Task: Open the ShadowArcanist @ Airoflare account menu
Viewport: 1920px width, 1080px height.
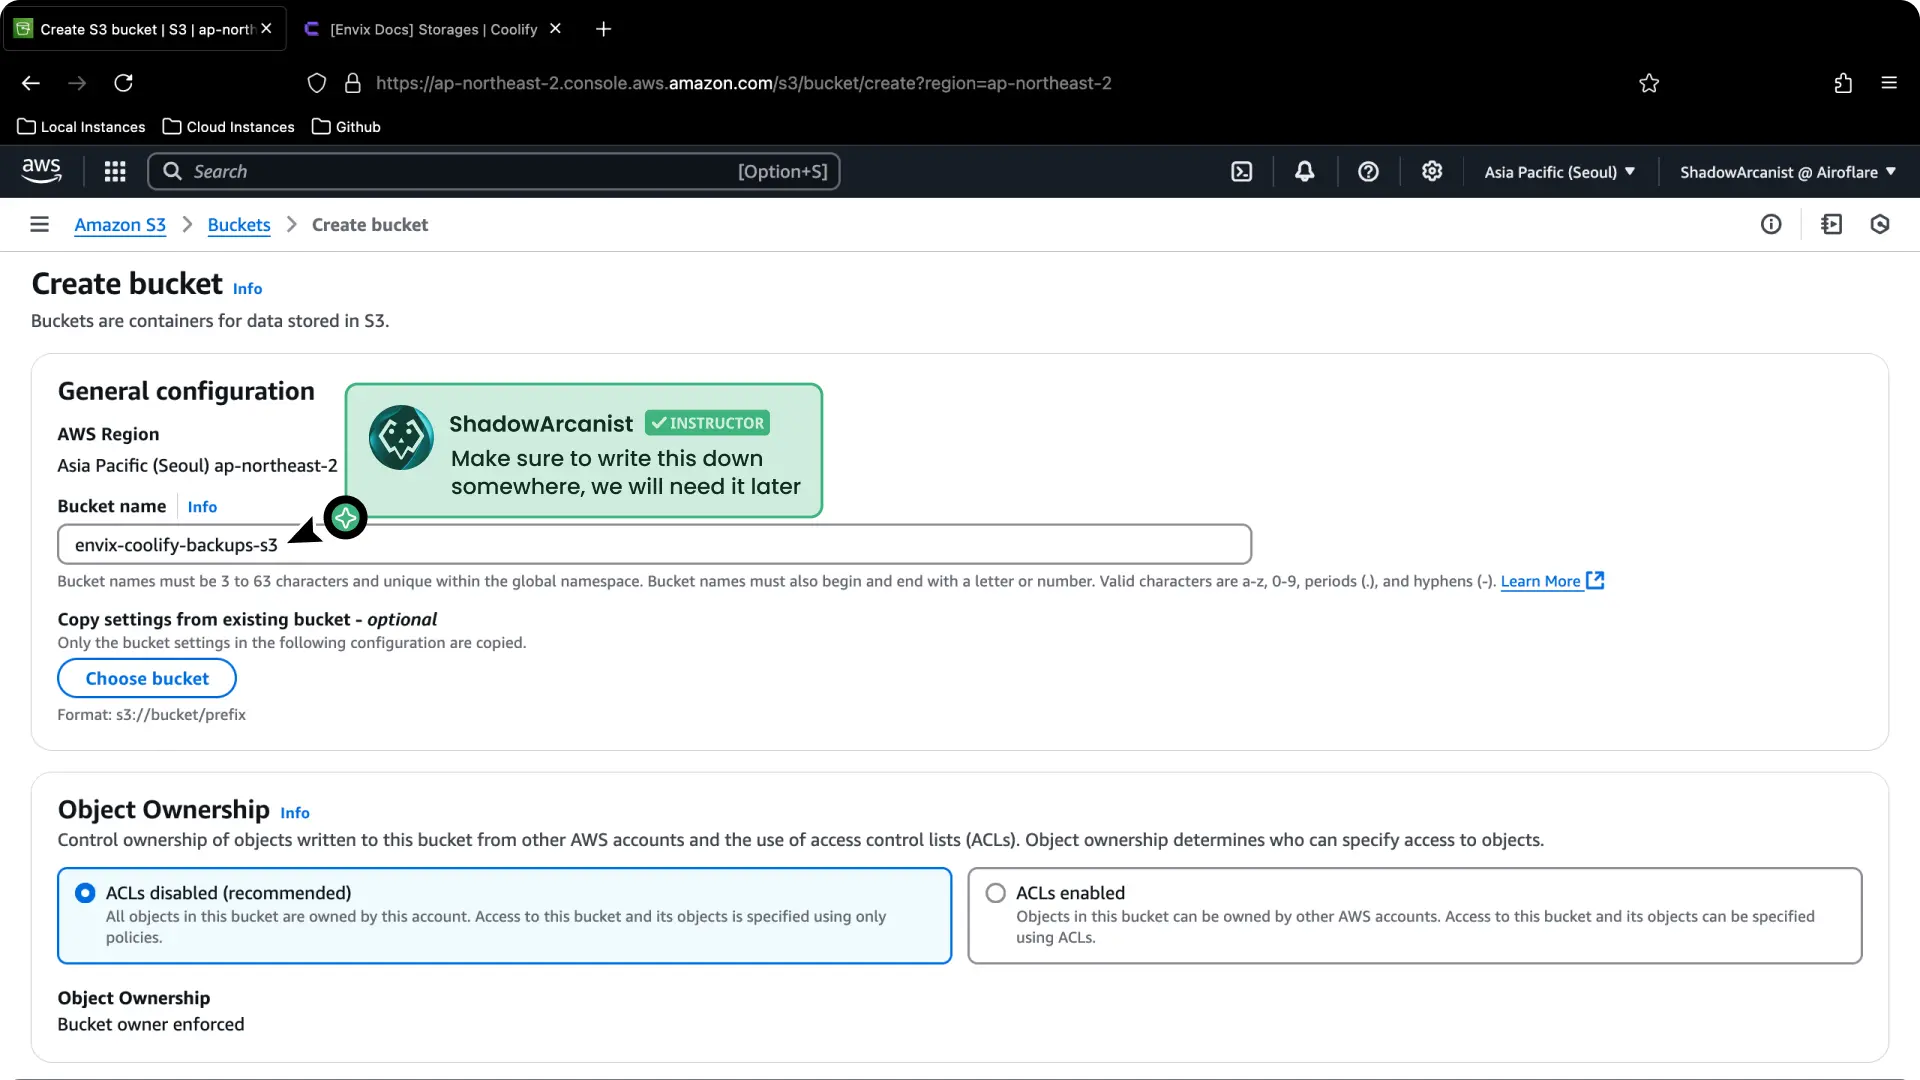Action: click(x=1786, y=171)
